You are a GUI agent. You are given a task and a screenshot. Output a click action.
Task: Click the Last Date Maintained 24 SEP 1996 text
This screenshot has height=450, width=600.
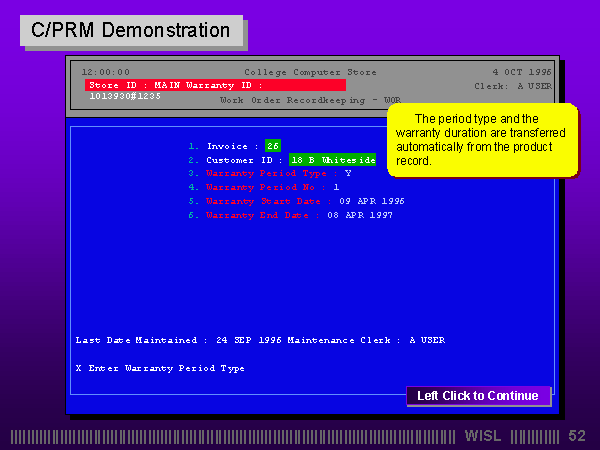[x=178, y=340]
